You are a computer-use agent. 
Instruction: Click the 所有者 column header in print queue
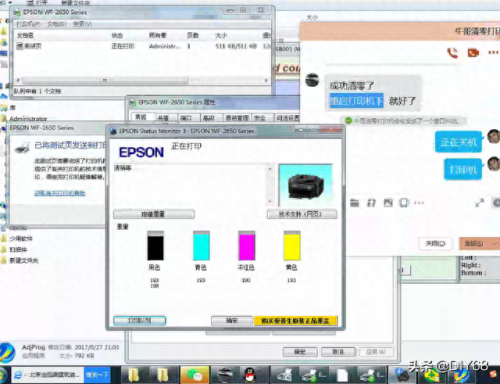[157, 35]
